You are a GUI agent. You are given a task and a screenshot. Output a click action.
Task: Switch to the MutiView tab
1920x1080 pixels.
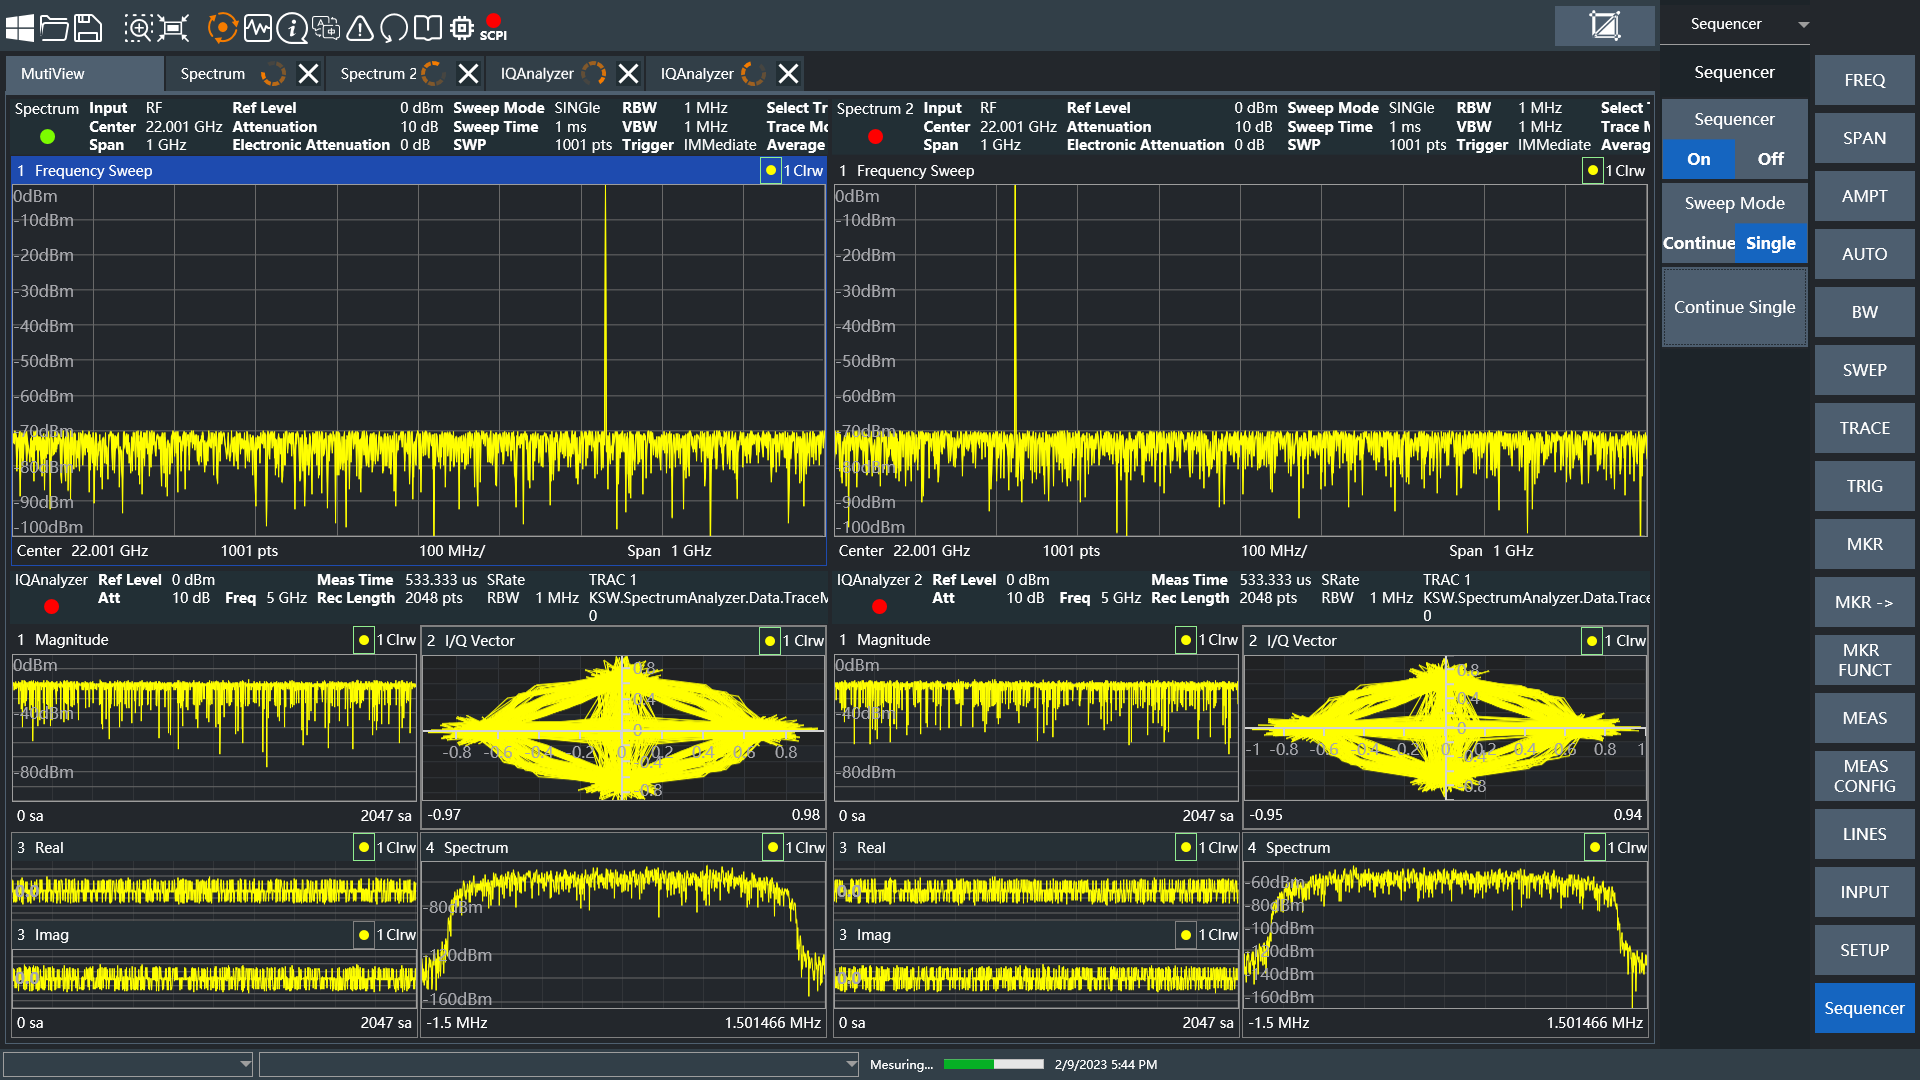(x=84, y=73)
